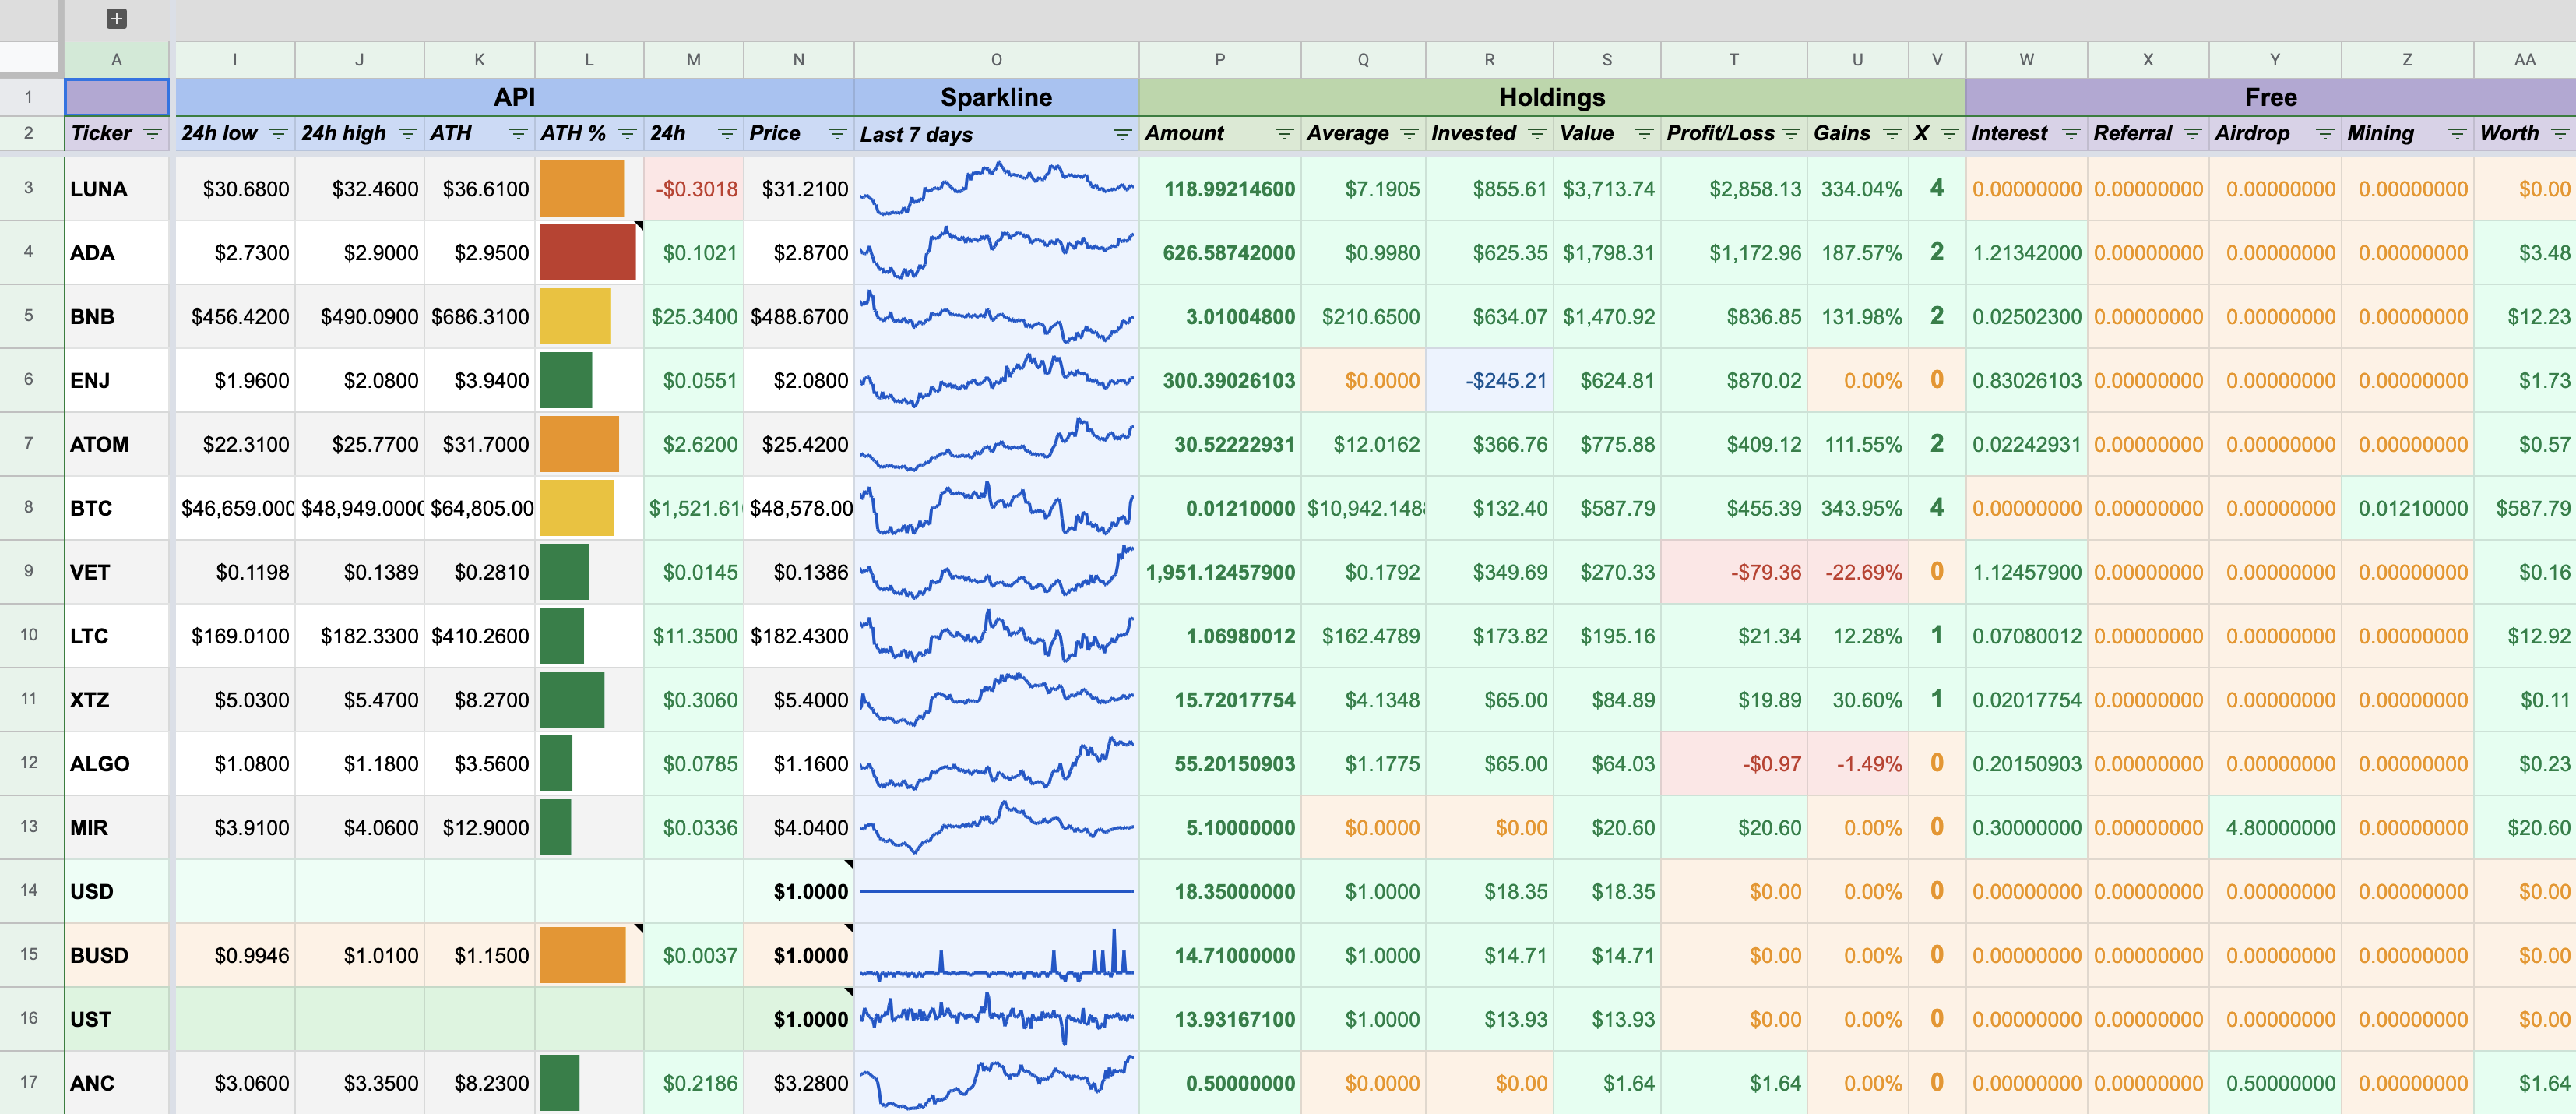Viewport: 2576px width, 1114px height.
Task: Click the LUNA sparkline chart cell
Action: point(996,188)
